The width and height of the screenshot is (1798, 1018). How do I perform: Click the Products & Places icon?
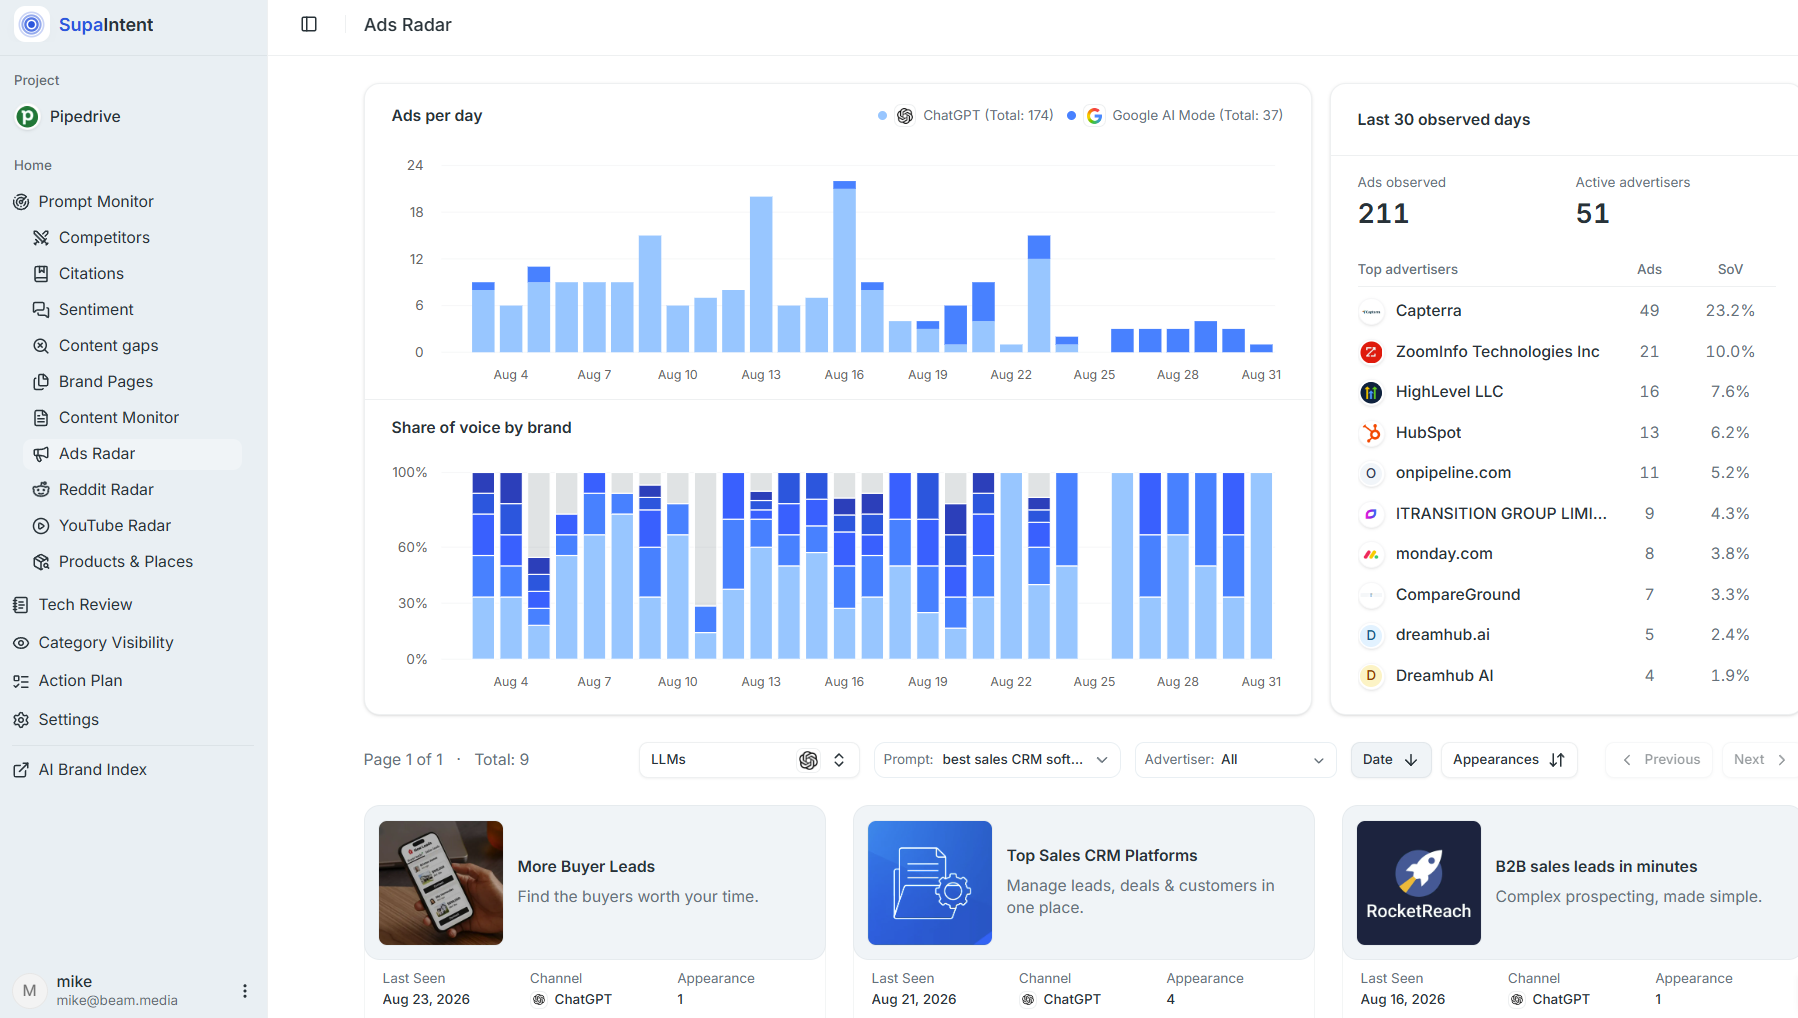tap(41, 562)
